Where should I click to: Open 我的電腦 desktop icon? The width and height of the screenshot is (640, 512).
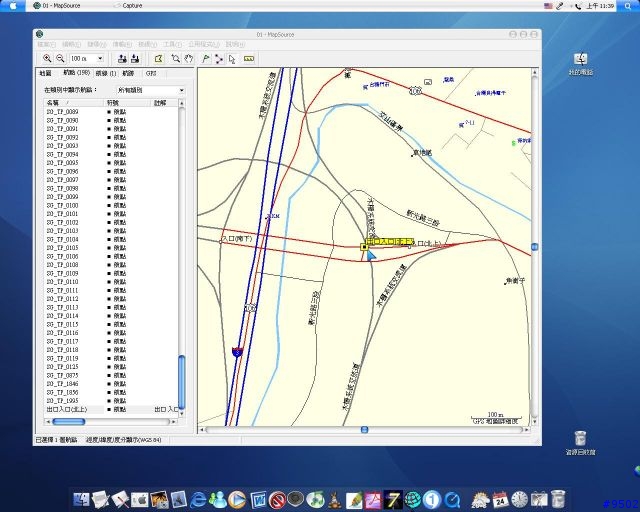click(x=580, y=64)
